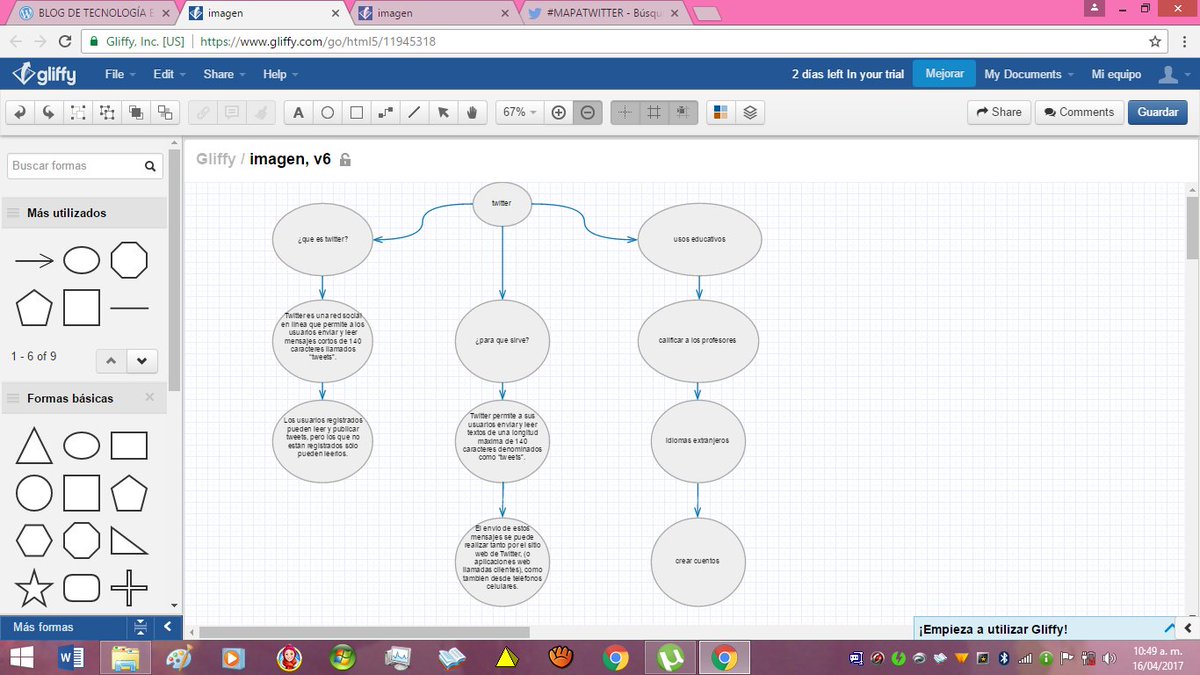This screenshot has height=675, width=1200.
Task: Select the Connector tool
Action: pyautogui.click(x=385, y=112)
